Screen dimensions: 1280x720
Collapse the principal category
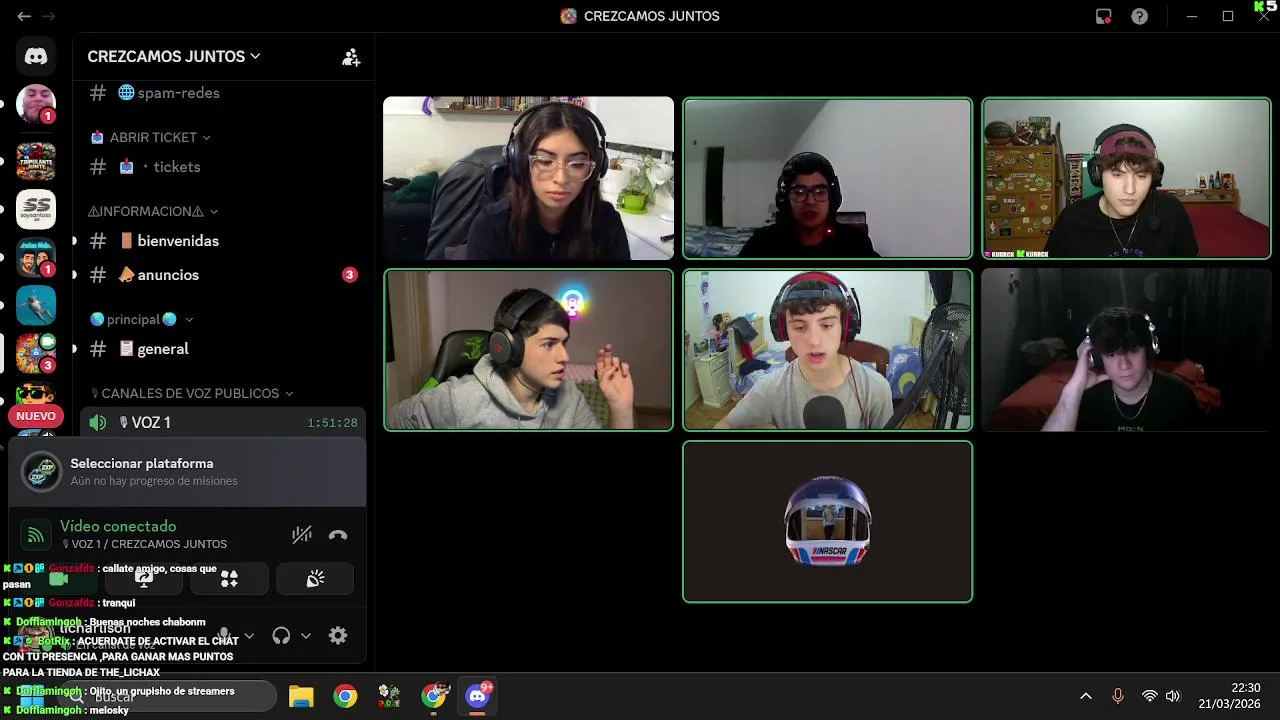click(x=141, y=319)
